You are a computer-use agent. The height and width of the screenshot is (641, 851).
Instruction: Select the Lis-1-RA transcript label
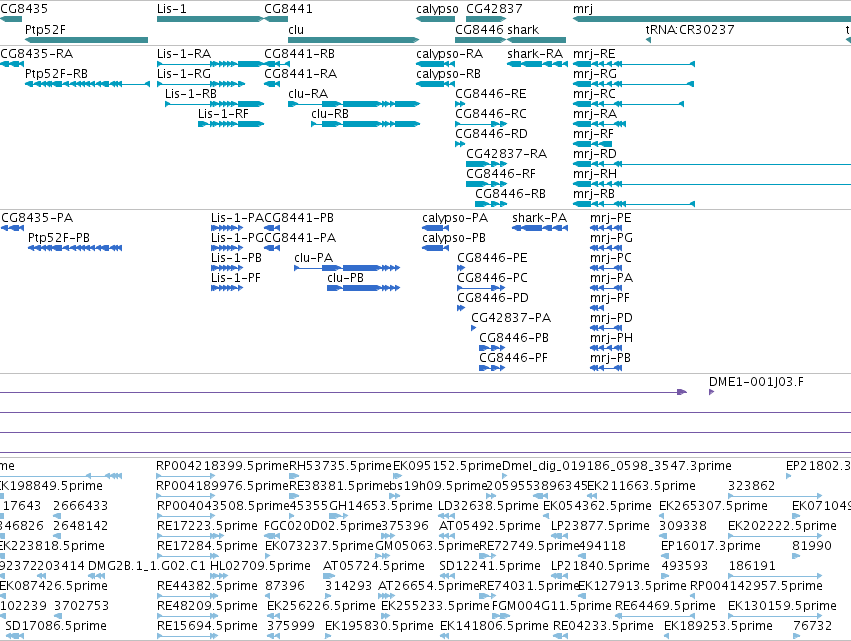(x=184, y=54)
